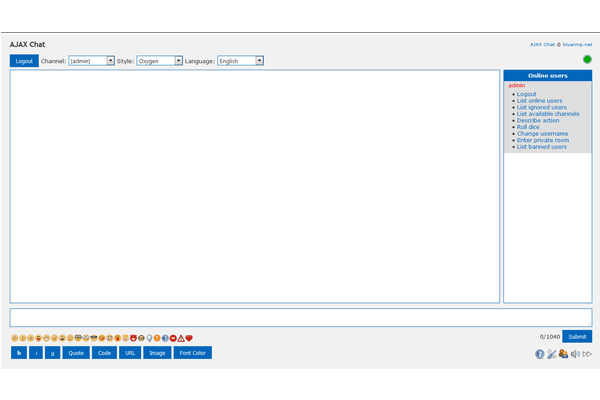Open the Font Color picker

192,353
